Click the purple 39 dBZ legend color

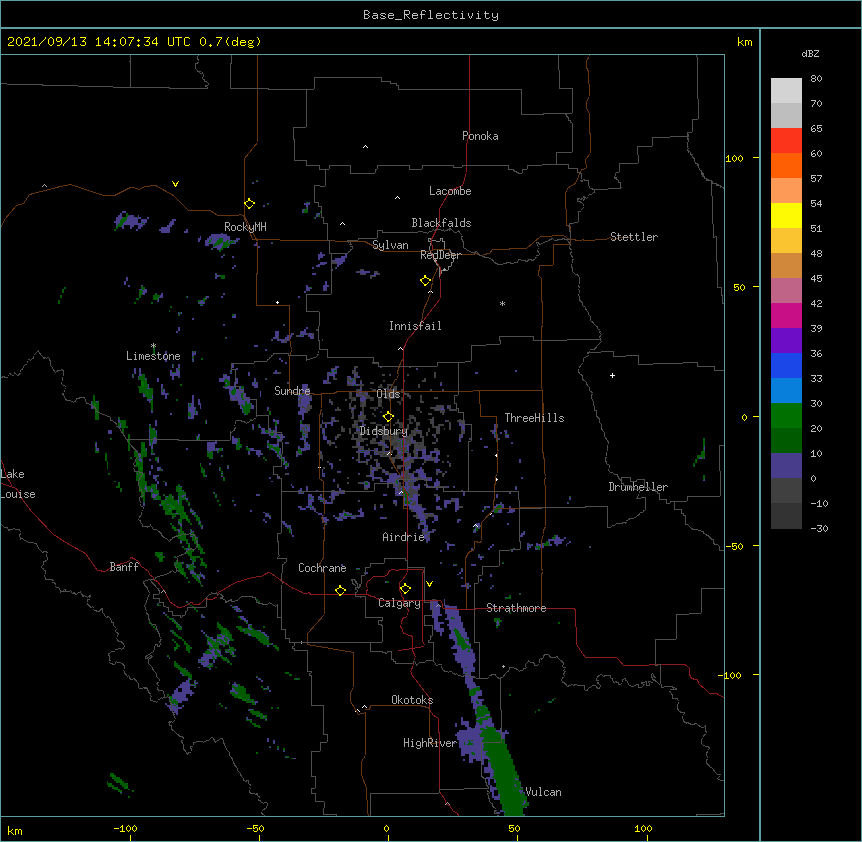(x=786, y=340)
